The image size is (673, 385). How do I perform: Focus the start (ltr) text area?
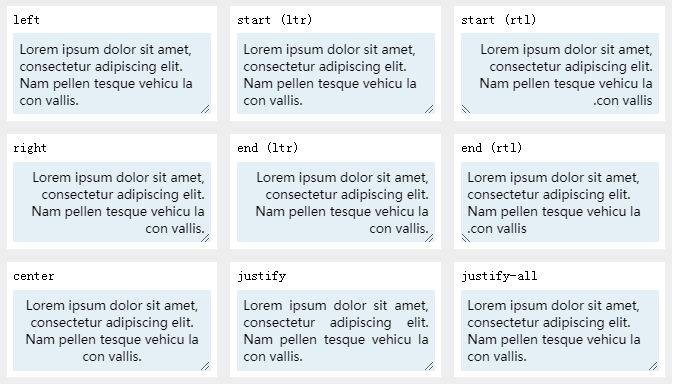(336, 73)
